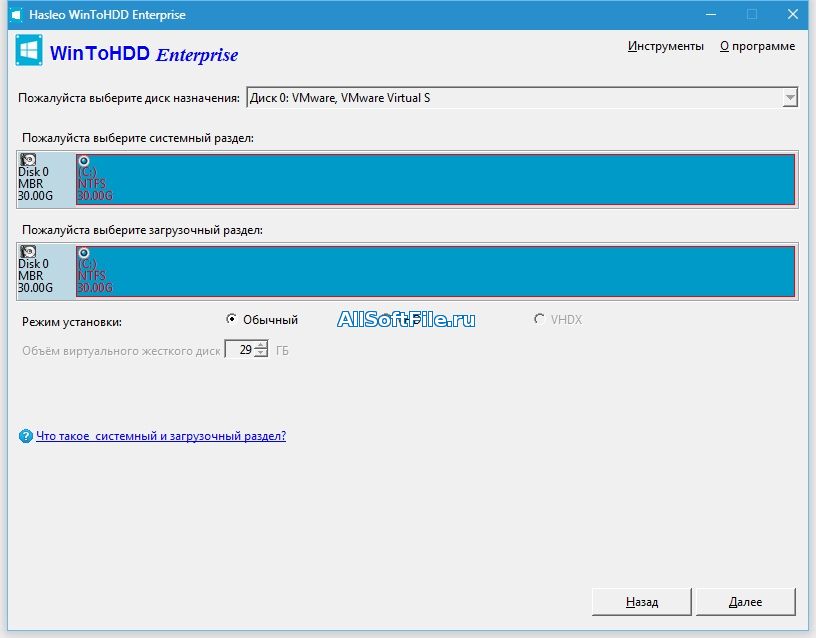Screen dimensions: 816x638
Task: Click the WinToHDD Windows logo icon
Action: (x=29, y=50)
